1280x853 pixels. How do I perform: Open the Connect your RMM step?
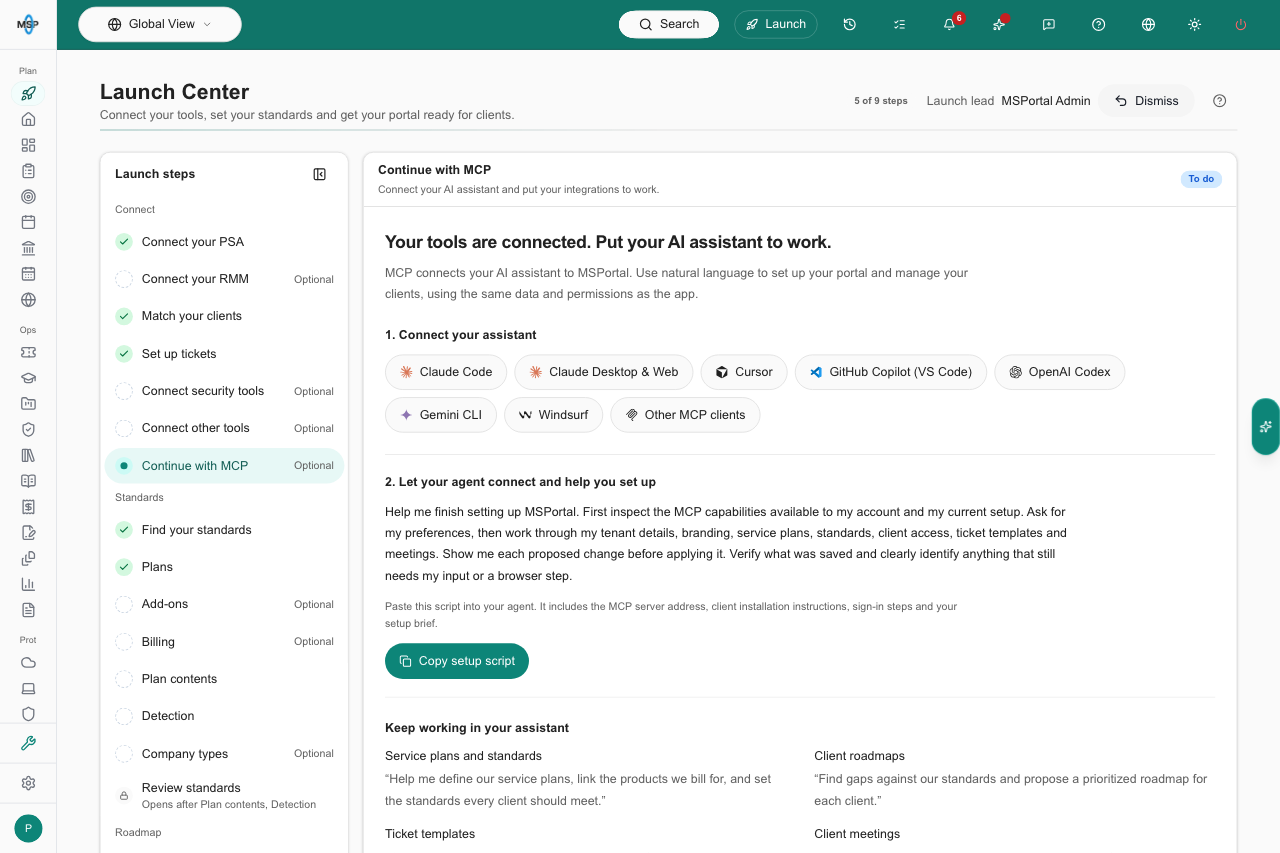(x=225, y=279)
